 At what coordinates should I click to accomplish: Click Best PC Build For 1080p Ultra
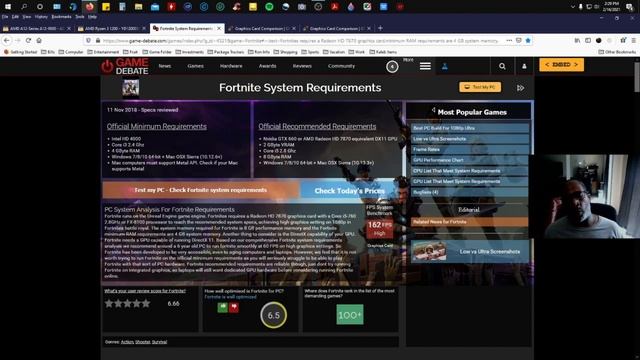(469, 128)
